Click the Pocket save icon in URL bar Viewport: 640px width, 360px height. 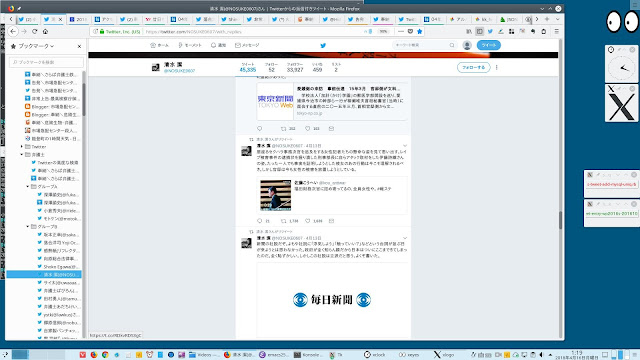[x=410, y=31]
